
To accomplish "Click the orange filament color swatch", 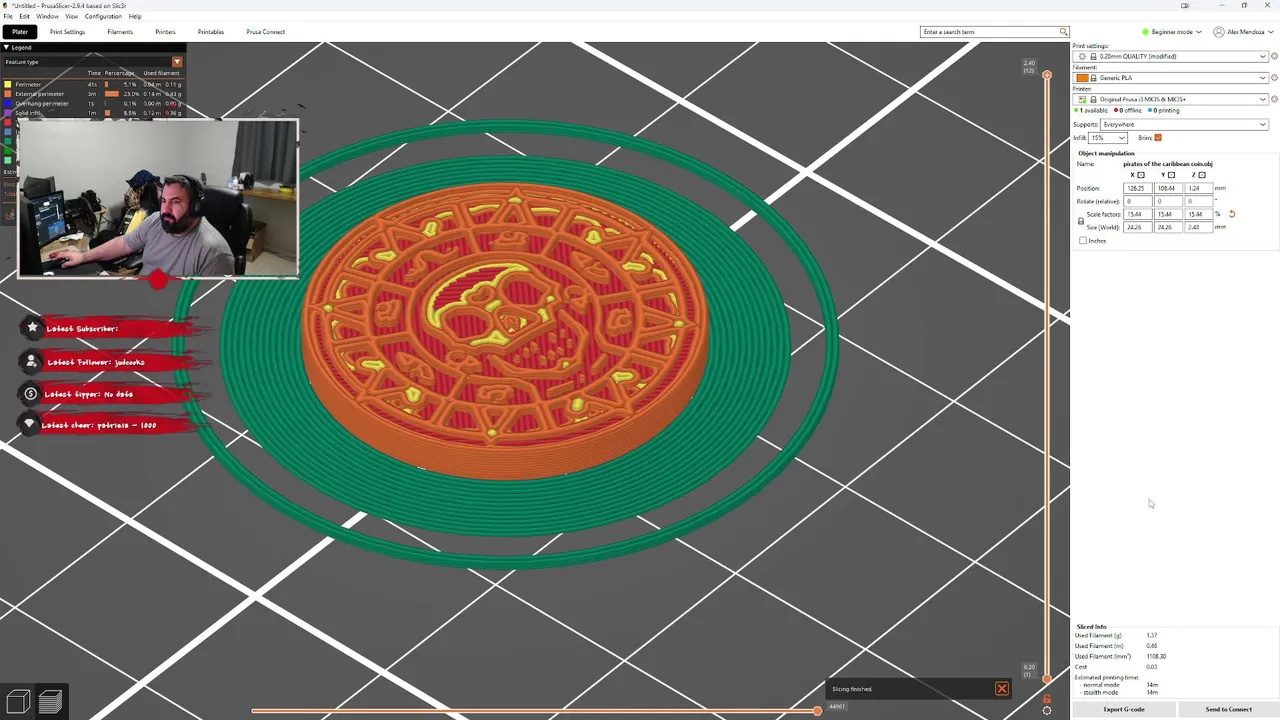I will (1082, 78).
